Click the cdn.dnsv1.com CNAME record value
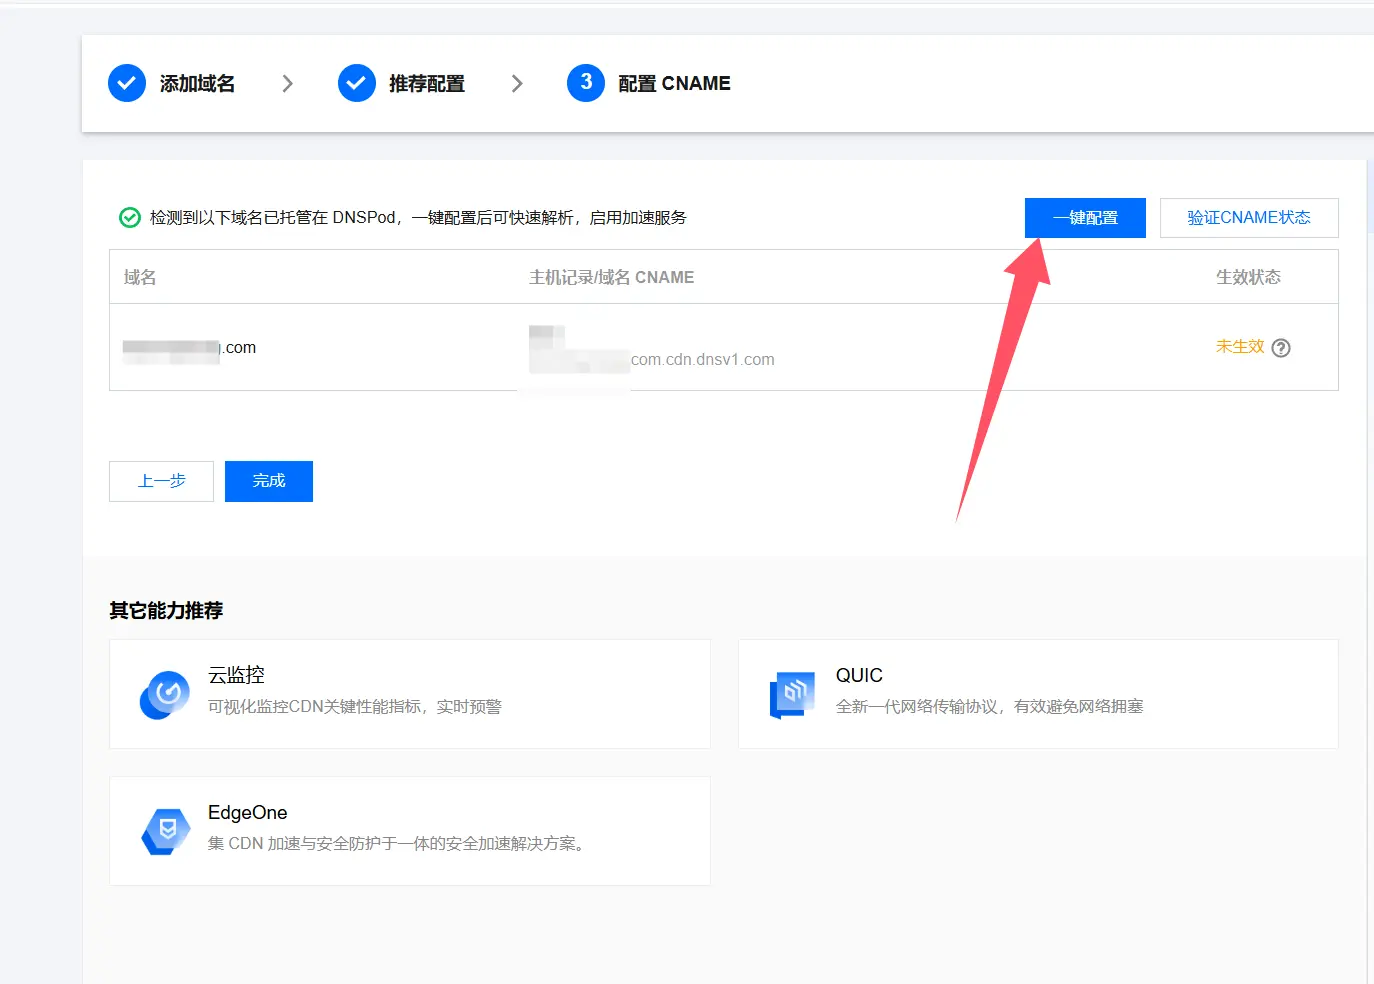 pos(702,360)
